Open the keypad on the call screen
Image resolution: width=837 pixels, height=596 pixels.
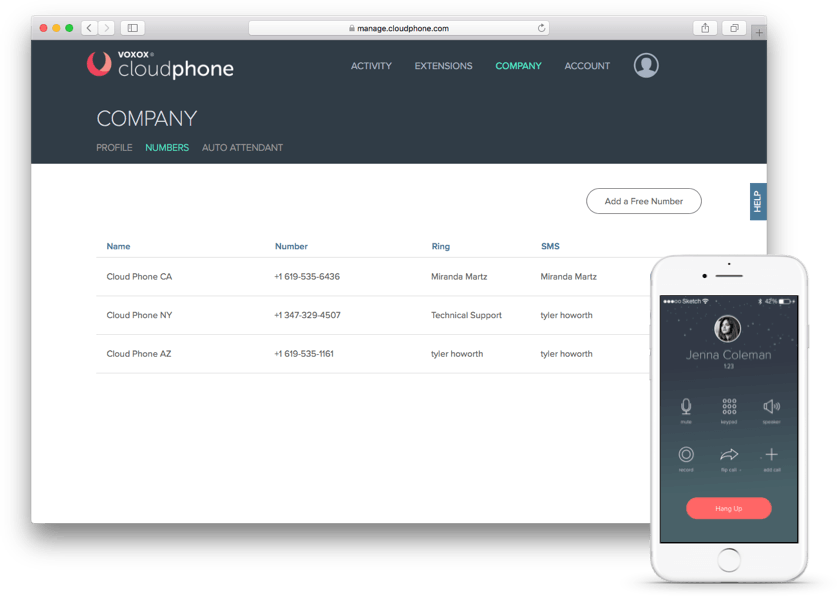pyautogui.click(x=729, y=406)
